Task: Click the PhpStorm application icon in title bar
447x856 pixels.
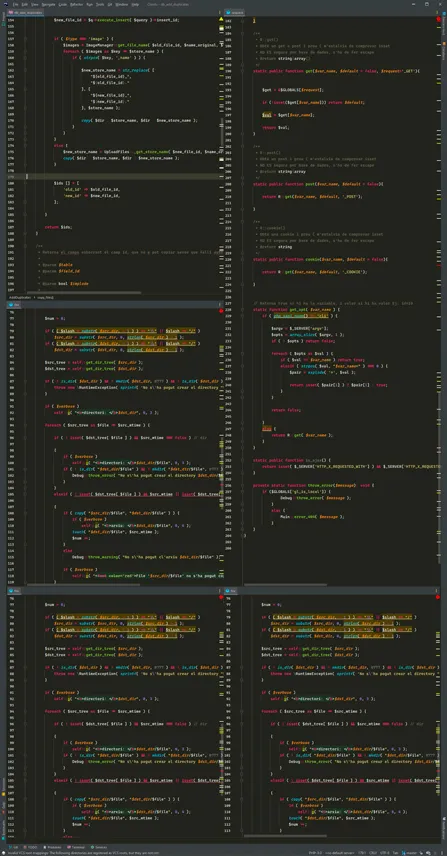Action: click(4, 4)
